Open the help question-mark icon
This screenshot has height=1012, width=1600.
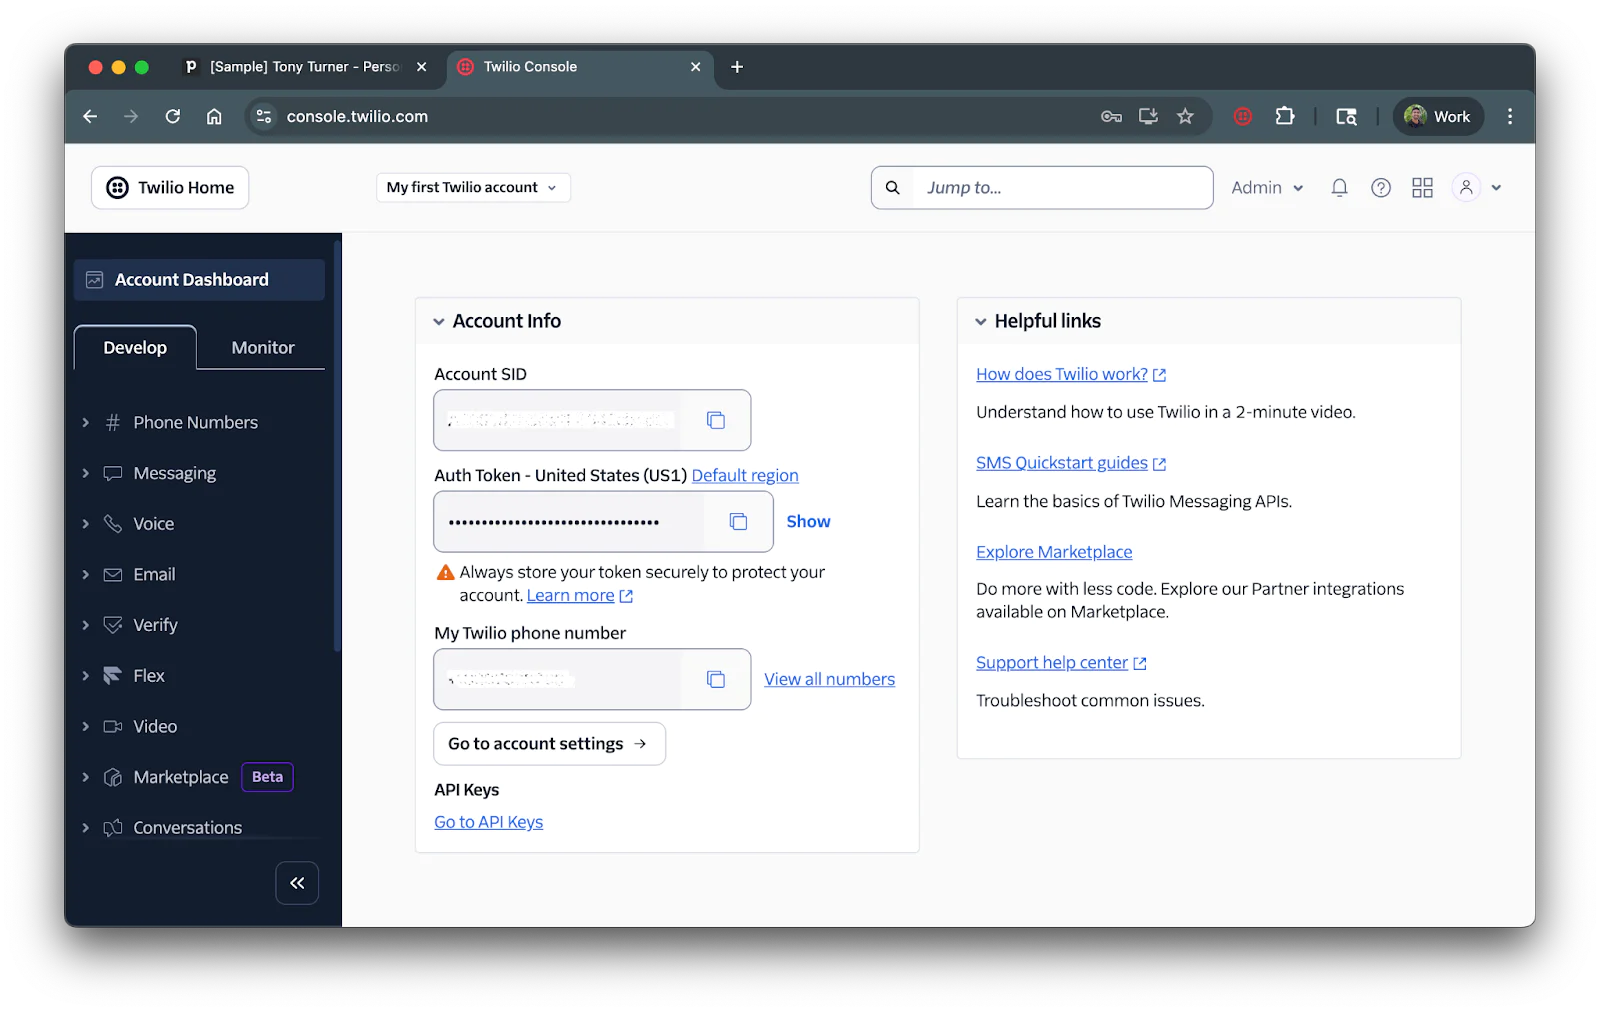pyautogui.click(x=1380, y=187)
